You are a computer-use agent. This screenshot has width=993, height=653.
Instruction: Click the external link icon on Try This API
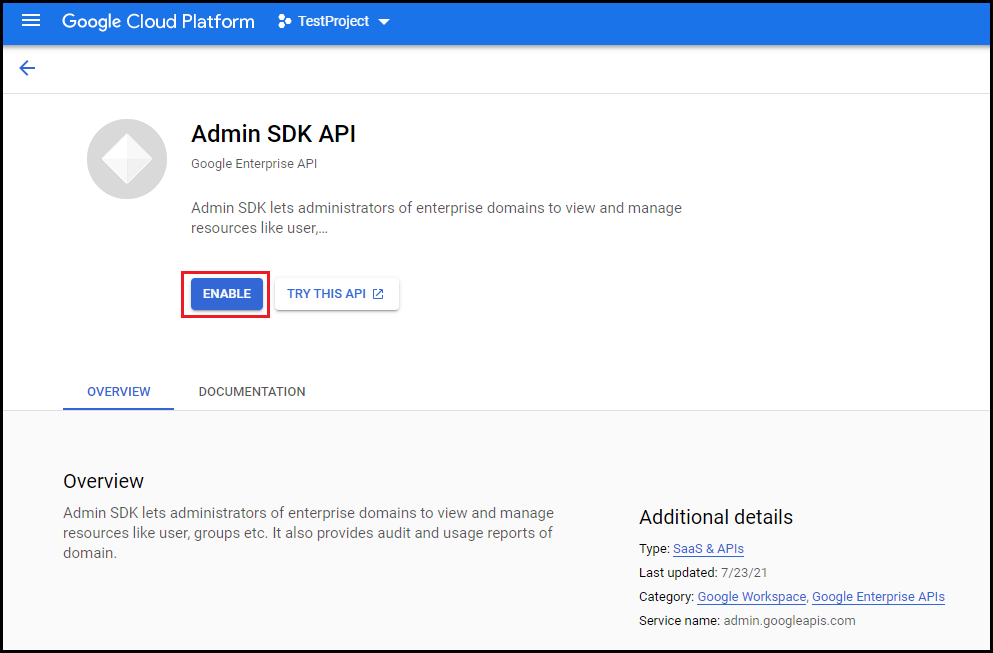(x=378, y=294)
